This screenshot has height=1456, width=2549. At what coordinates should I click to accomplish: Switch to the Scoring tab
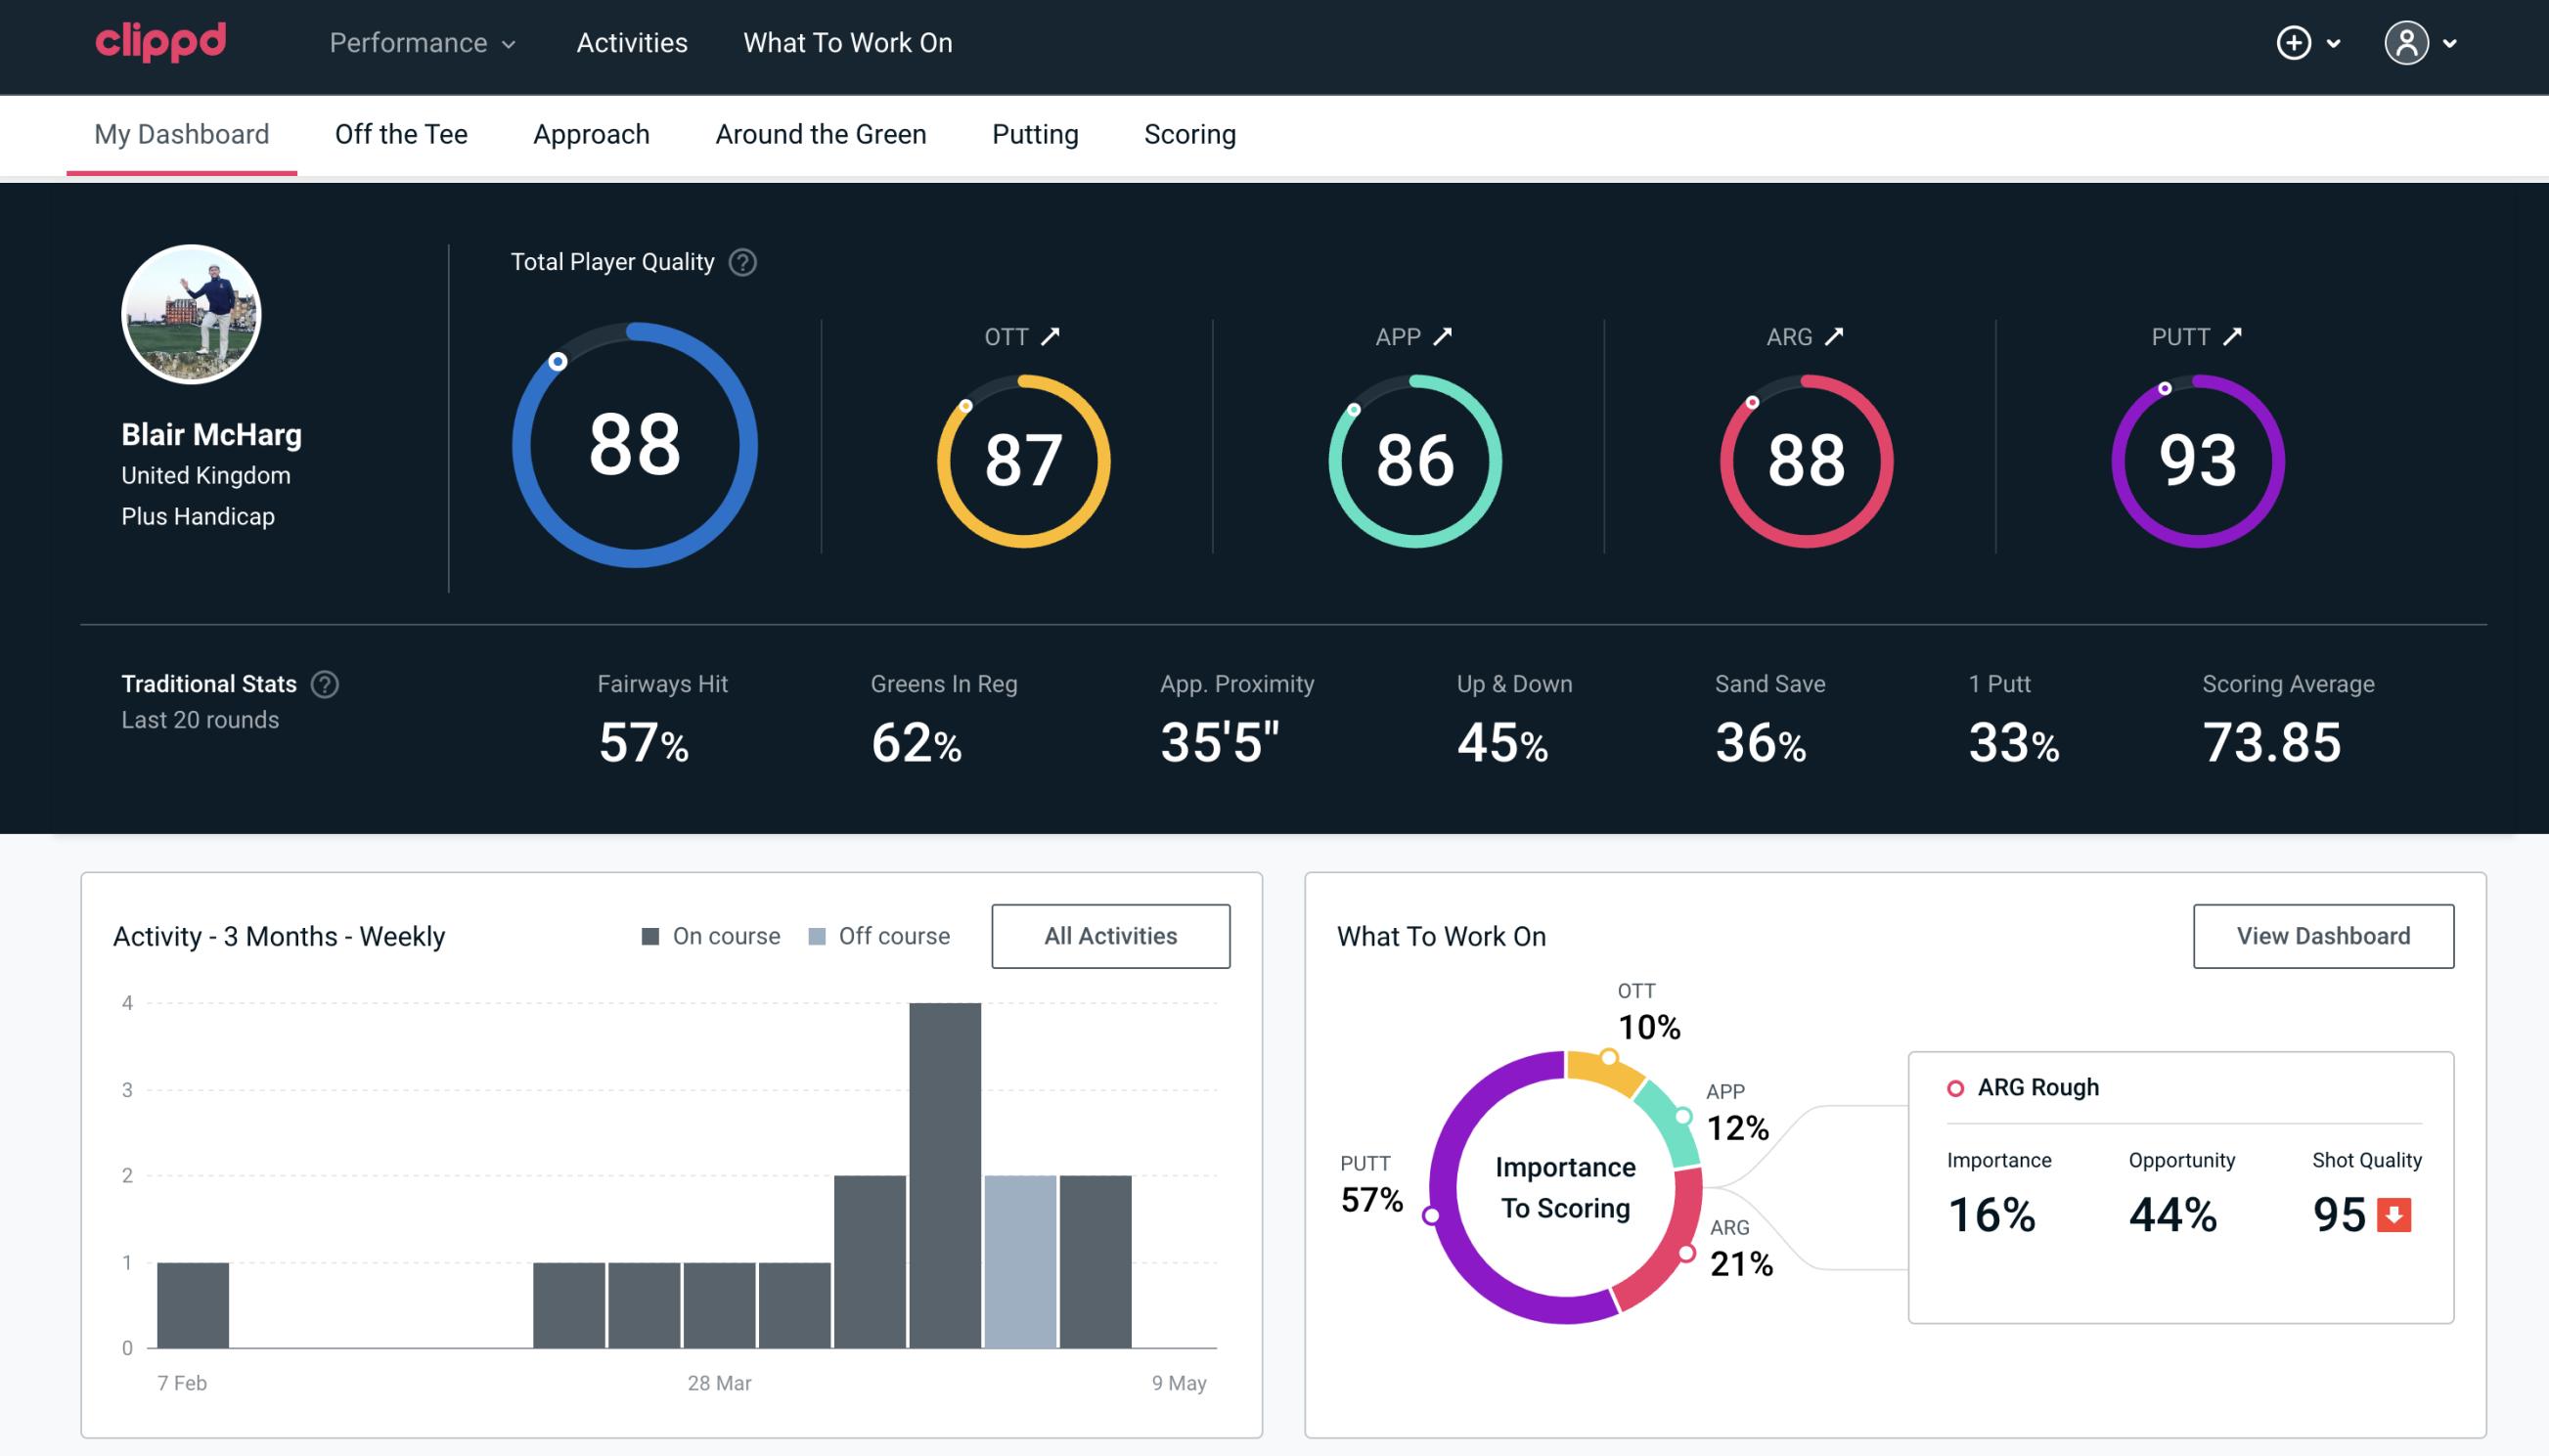click(x=1190, y=133)
